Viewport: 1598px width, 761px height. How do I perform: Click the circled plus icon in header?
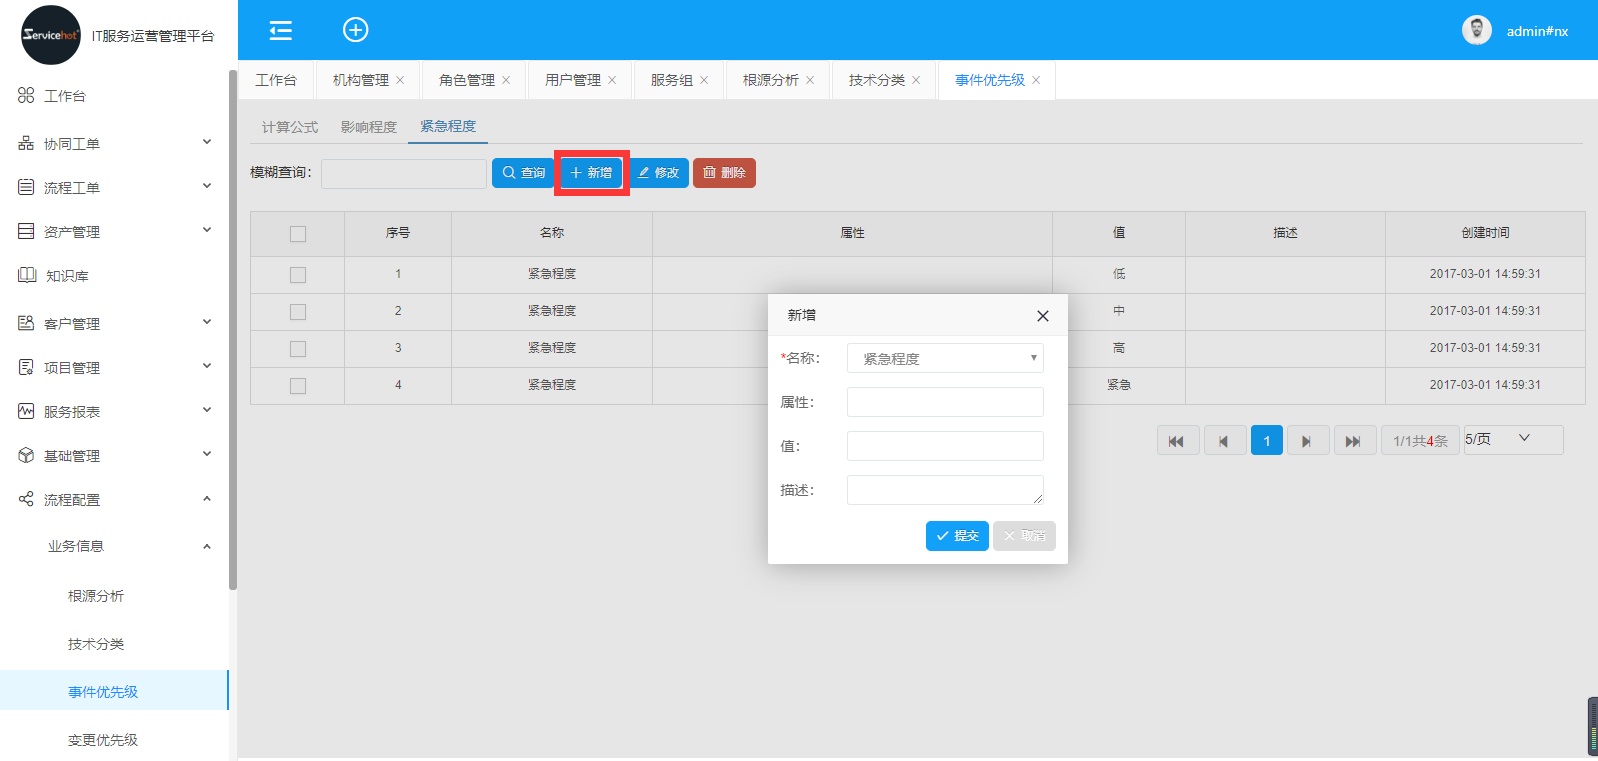point(355,30)
